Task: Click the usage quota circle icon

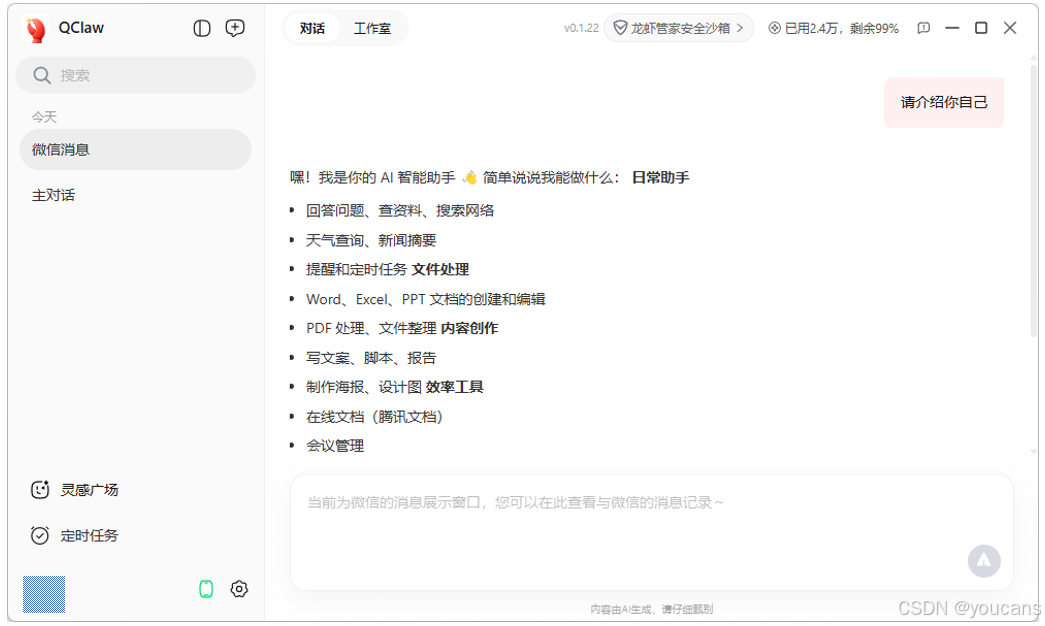Action: click(774, 28)
